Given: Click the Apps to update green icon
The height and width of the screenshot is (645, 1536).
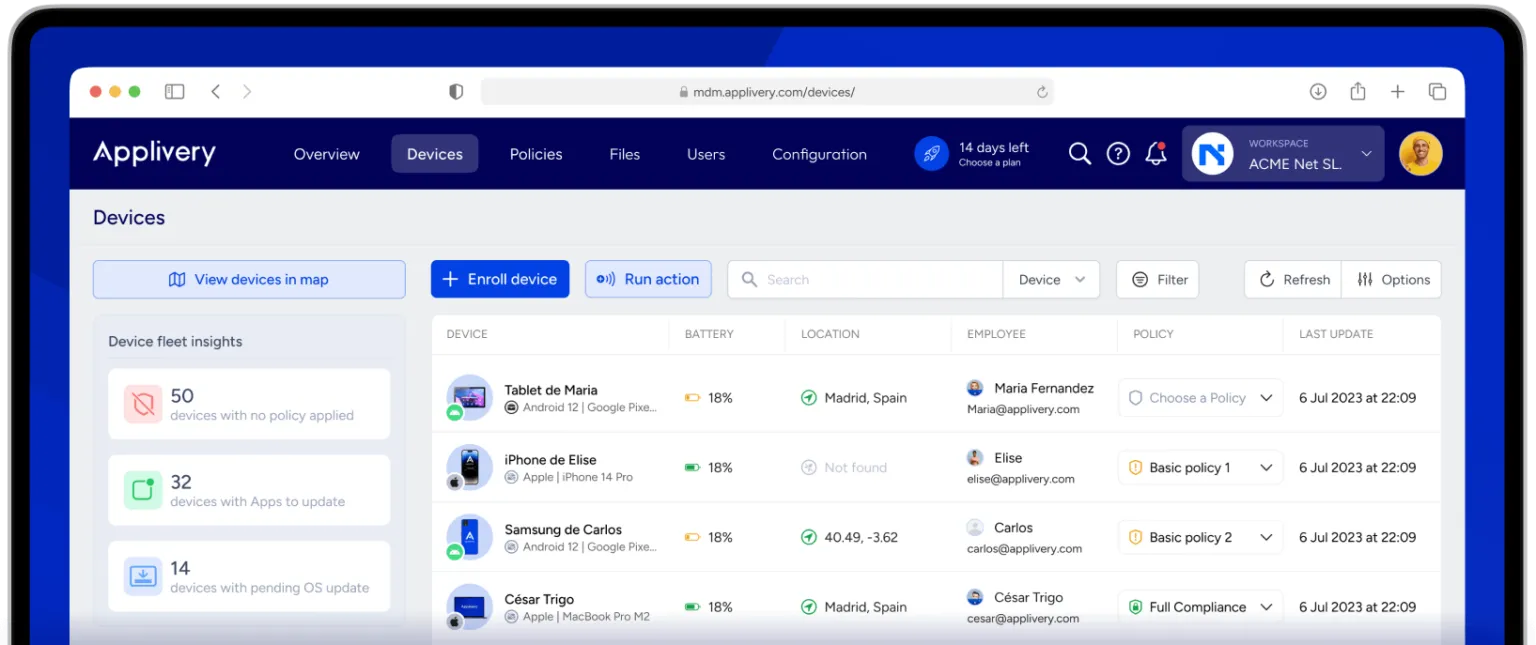Looking at the screenshot, I should (x=143, y=490).
